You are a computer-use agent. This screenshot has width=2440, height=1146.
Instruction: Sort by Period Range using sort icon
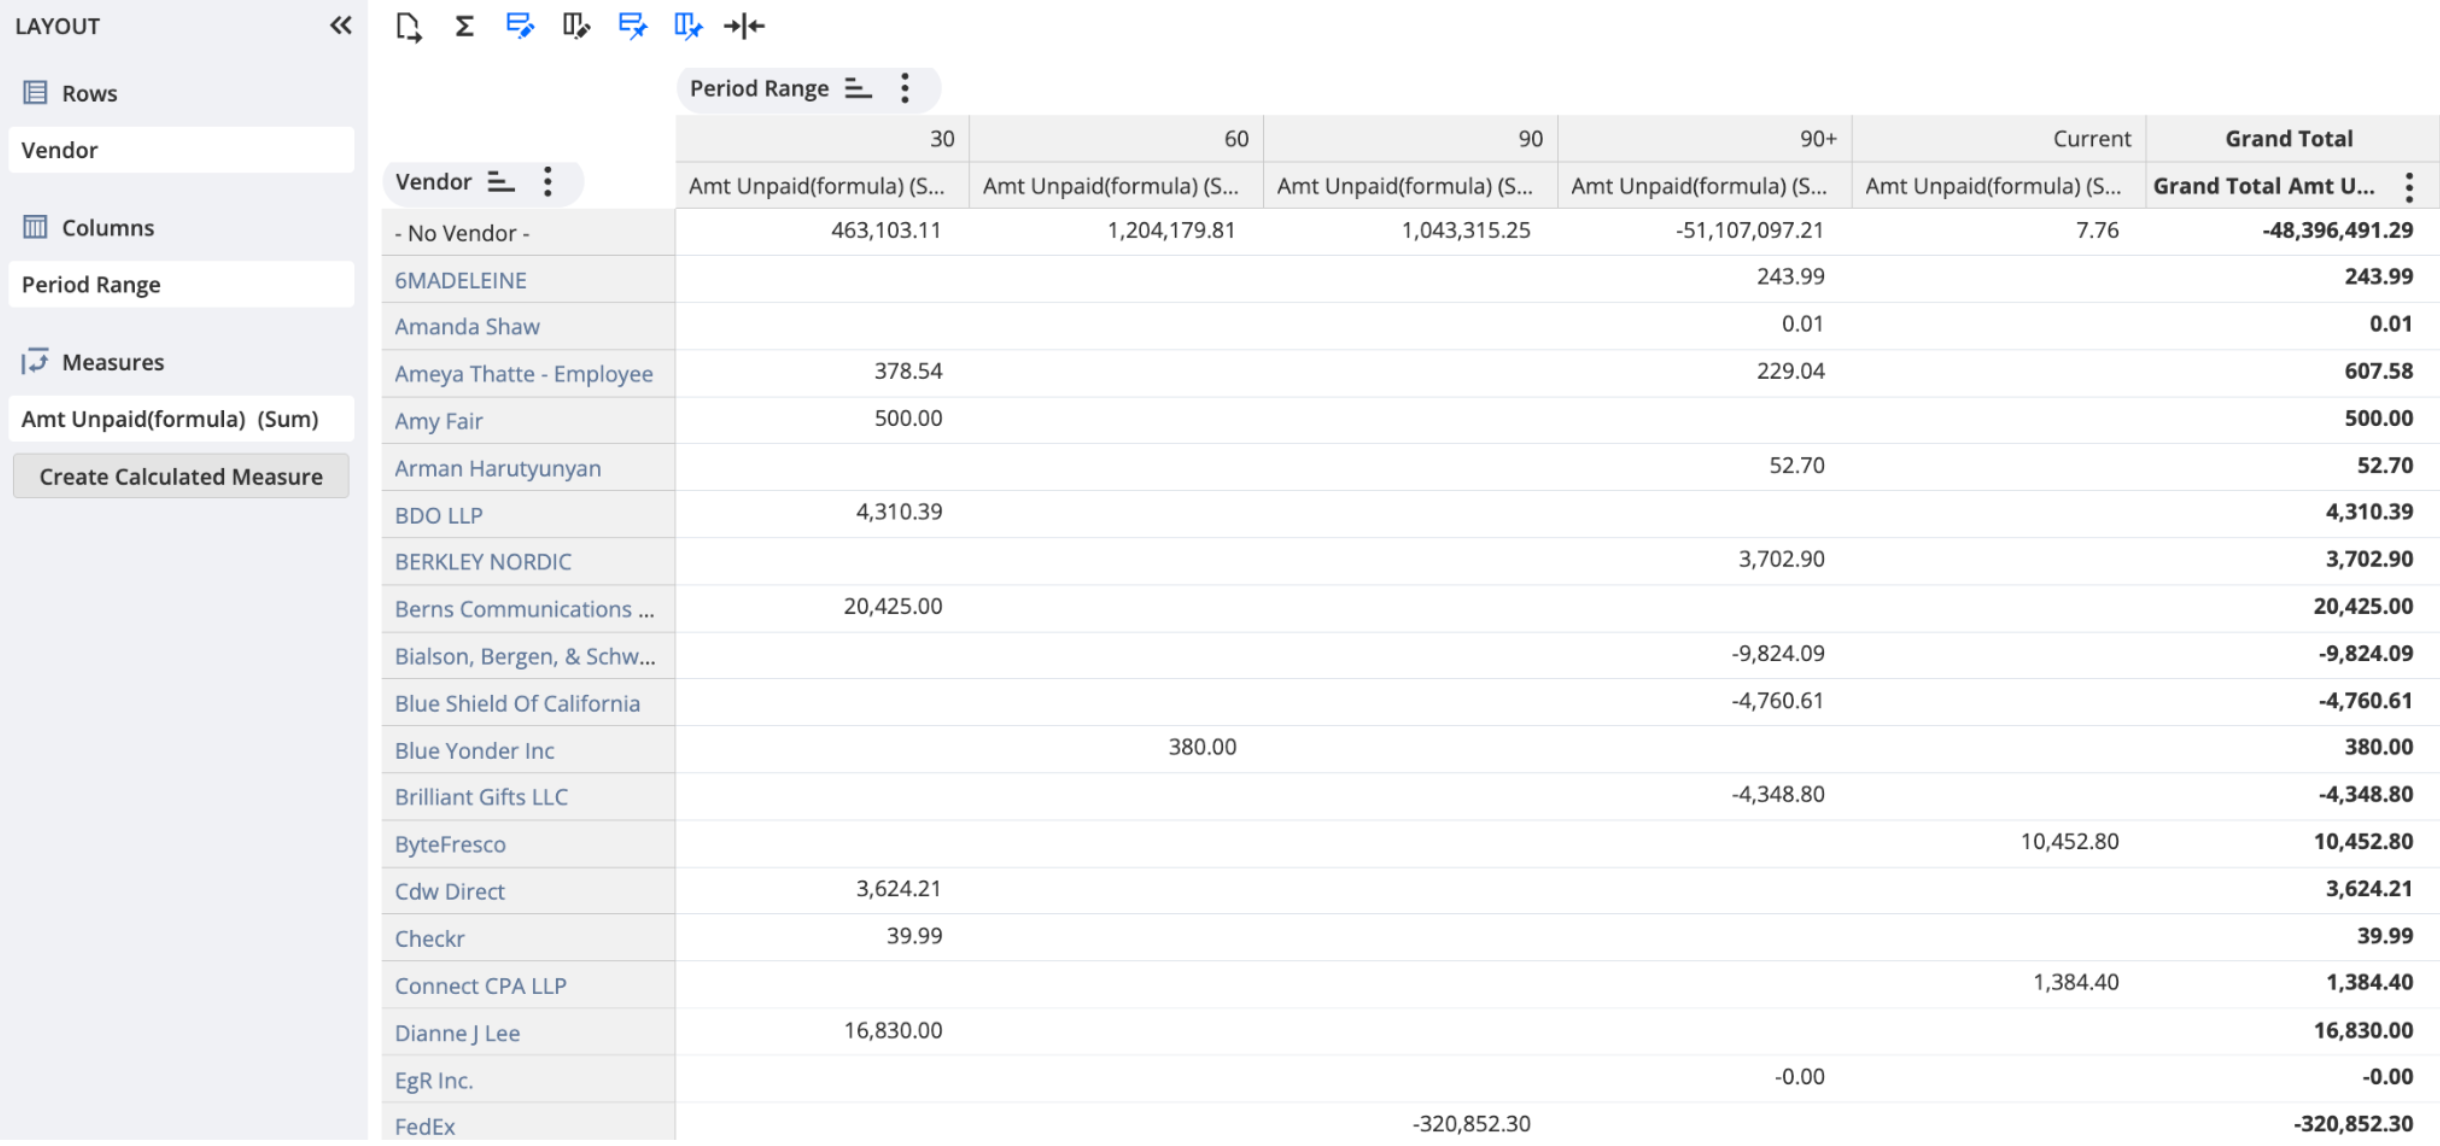pos(858,88)
